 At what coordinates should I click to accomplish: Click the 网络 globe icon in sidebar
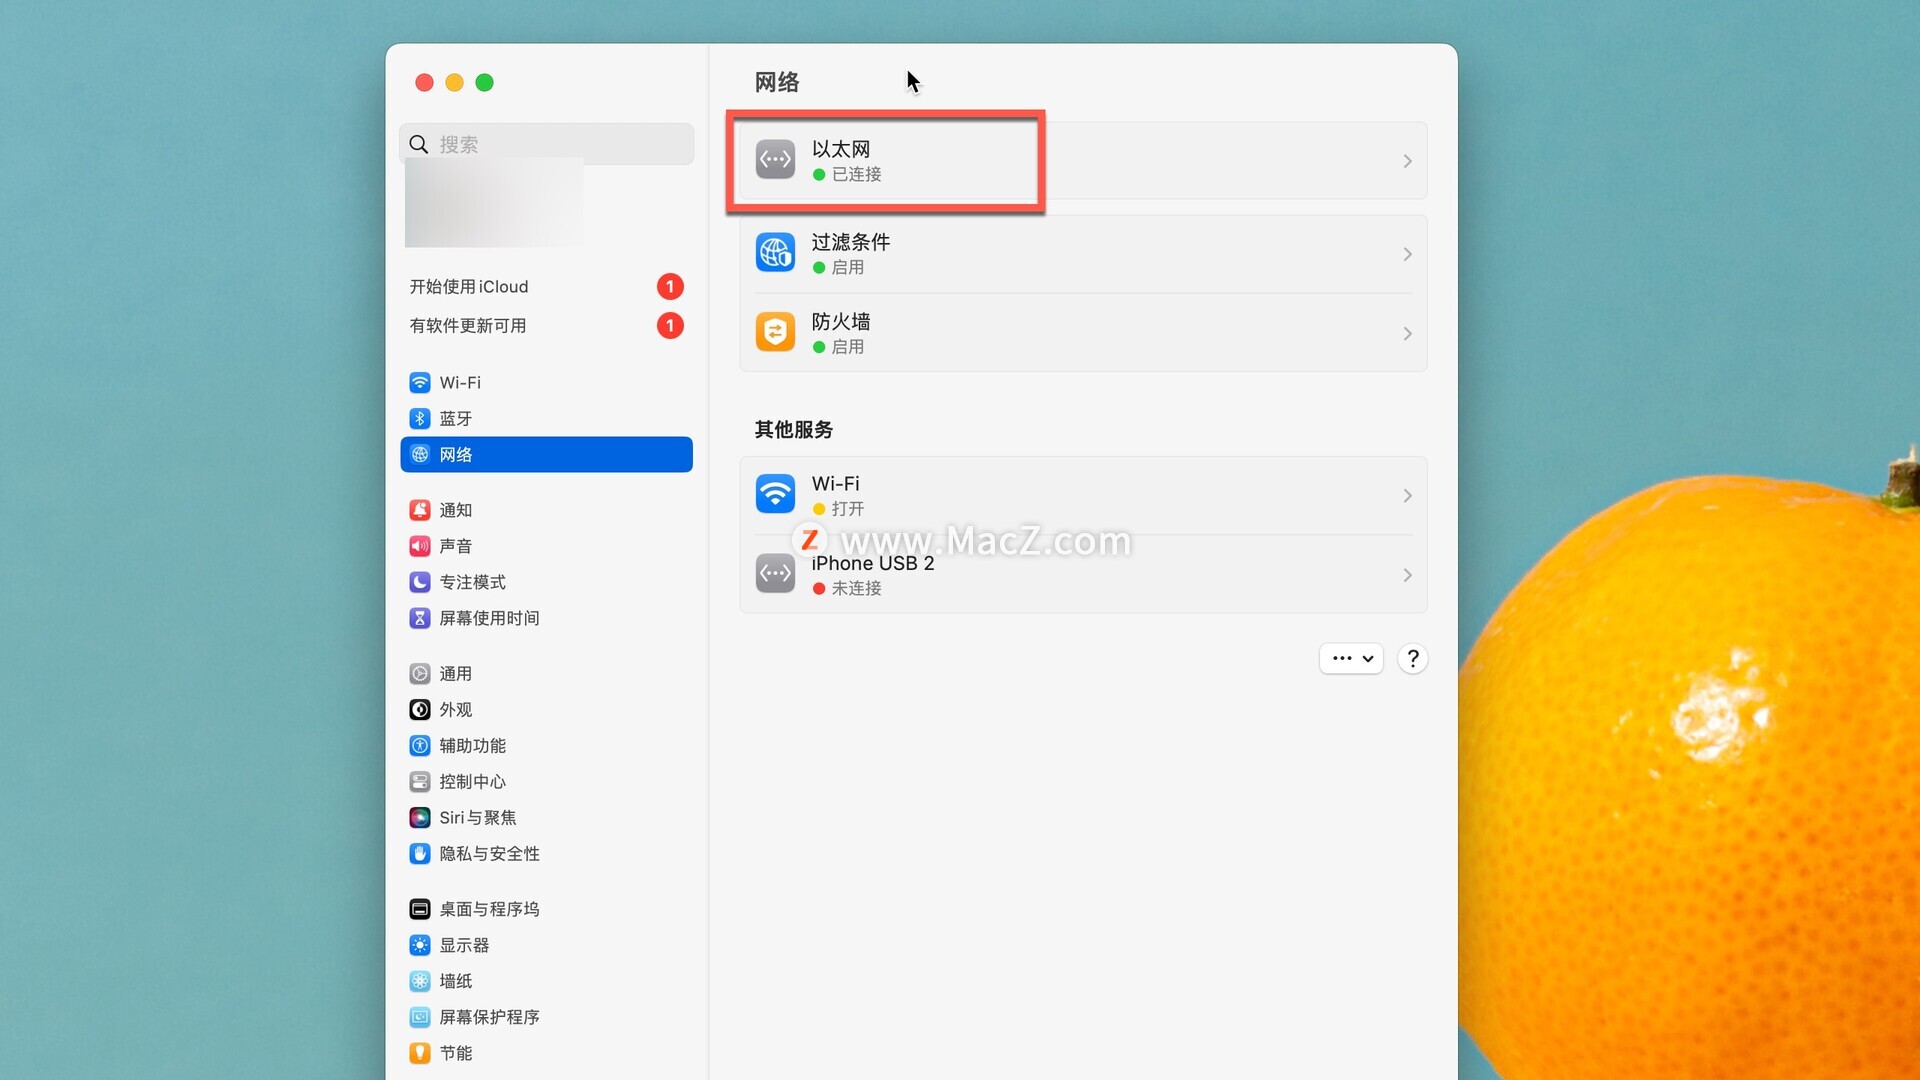coord(420,455)
